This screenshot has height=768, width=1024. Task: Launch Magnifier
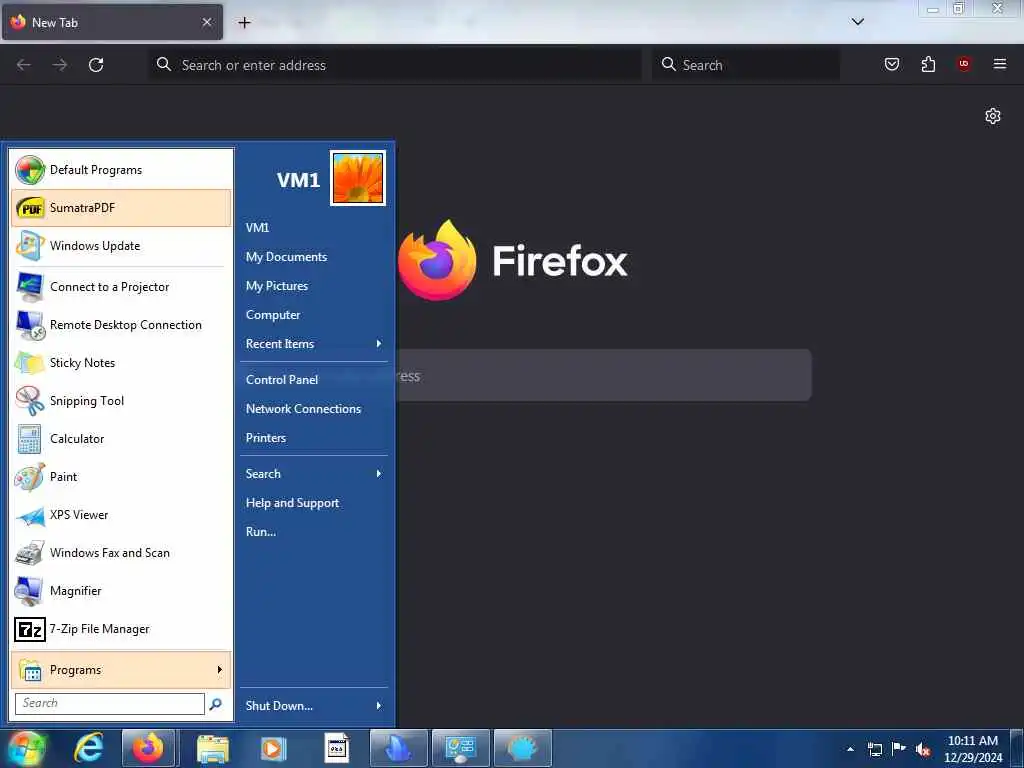tap(121, 591)
